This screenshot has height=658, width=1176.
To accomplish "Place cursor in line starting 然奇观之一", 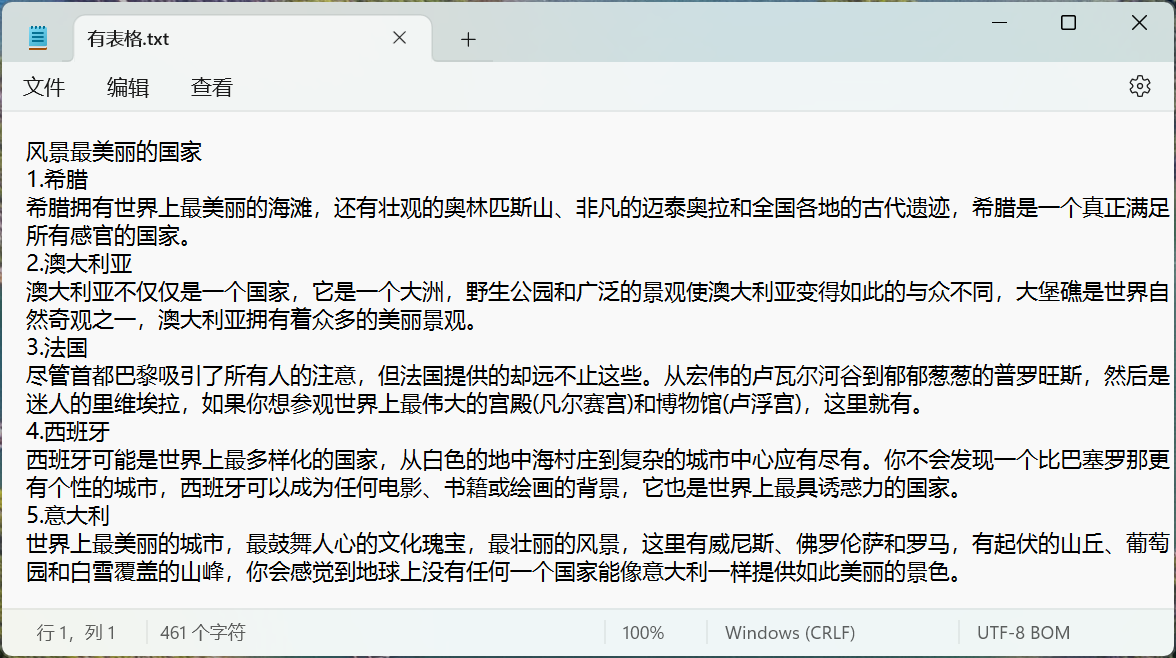I will pos(253,320).
